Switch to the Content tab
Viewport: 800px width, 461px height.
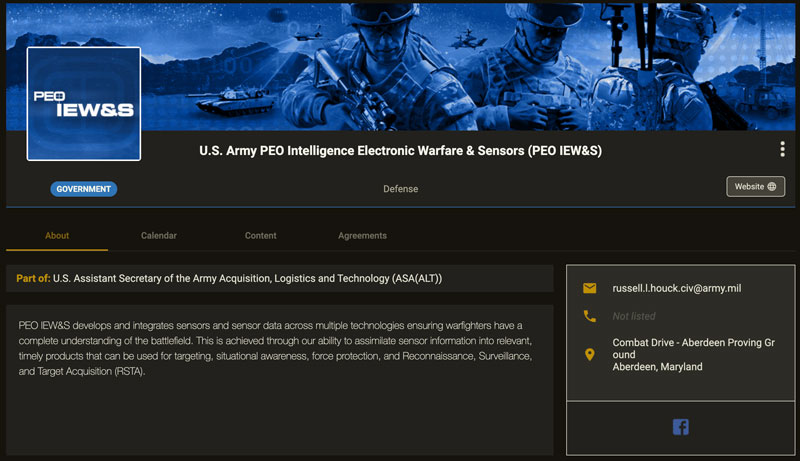260,236
